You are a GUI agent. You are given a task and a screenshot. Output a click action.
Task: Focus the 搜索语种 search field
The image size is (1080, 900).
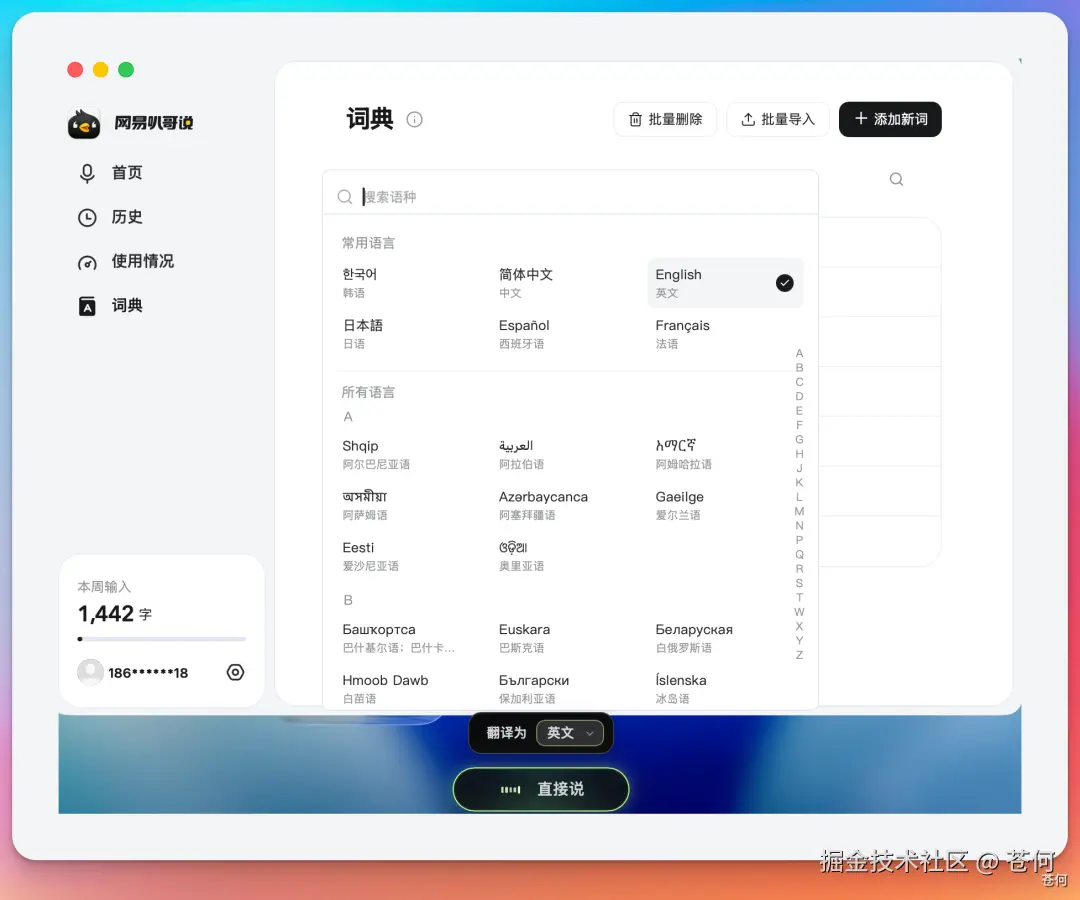click(570, 197)
